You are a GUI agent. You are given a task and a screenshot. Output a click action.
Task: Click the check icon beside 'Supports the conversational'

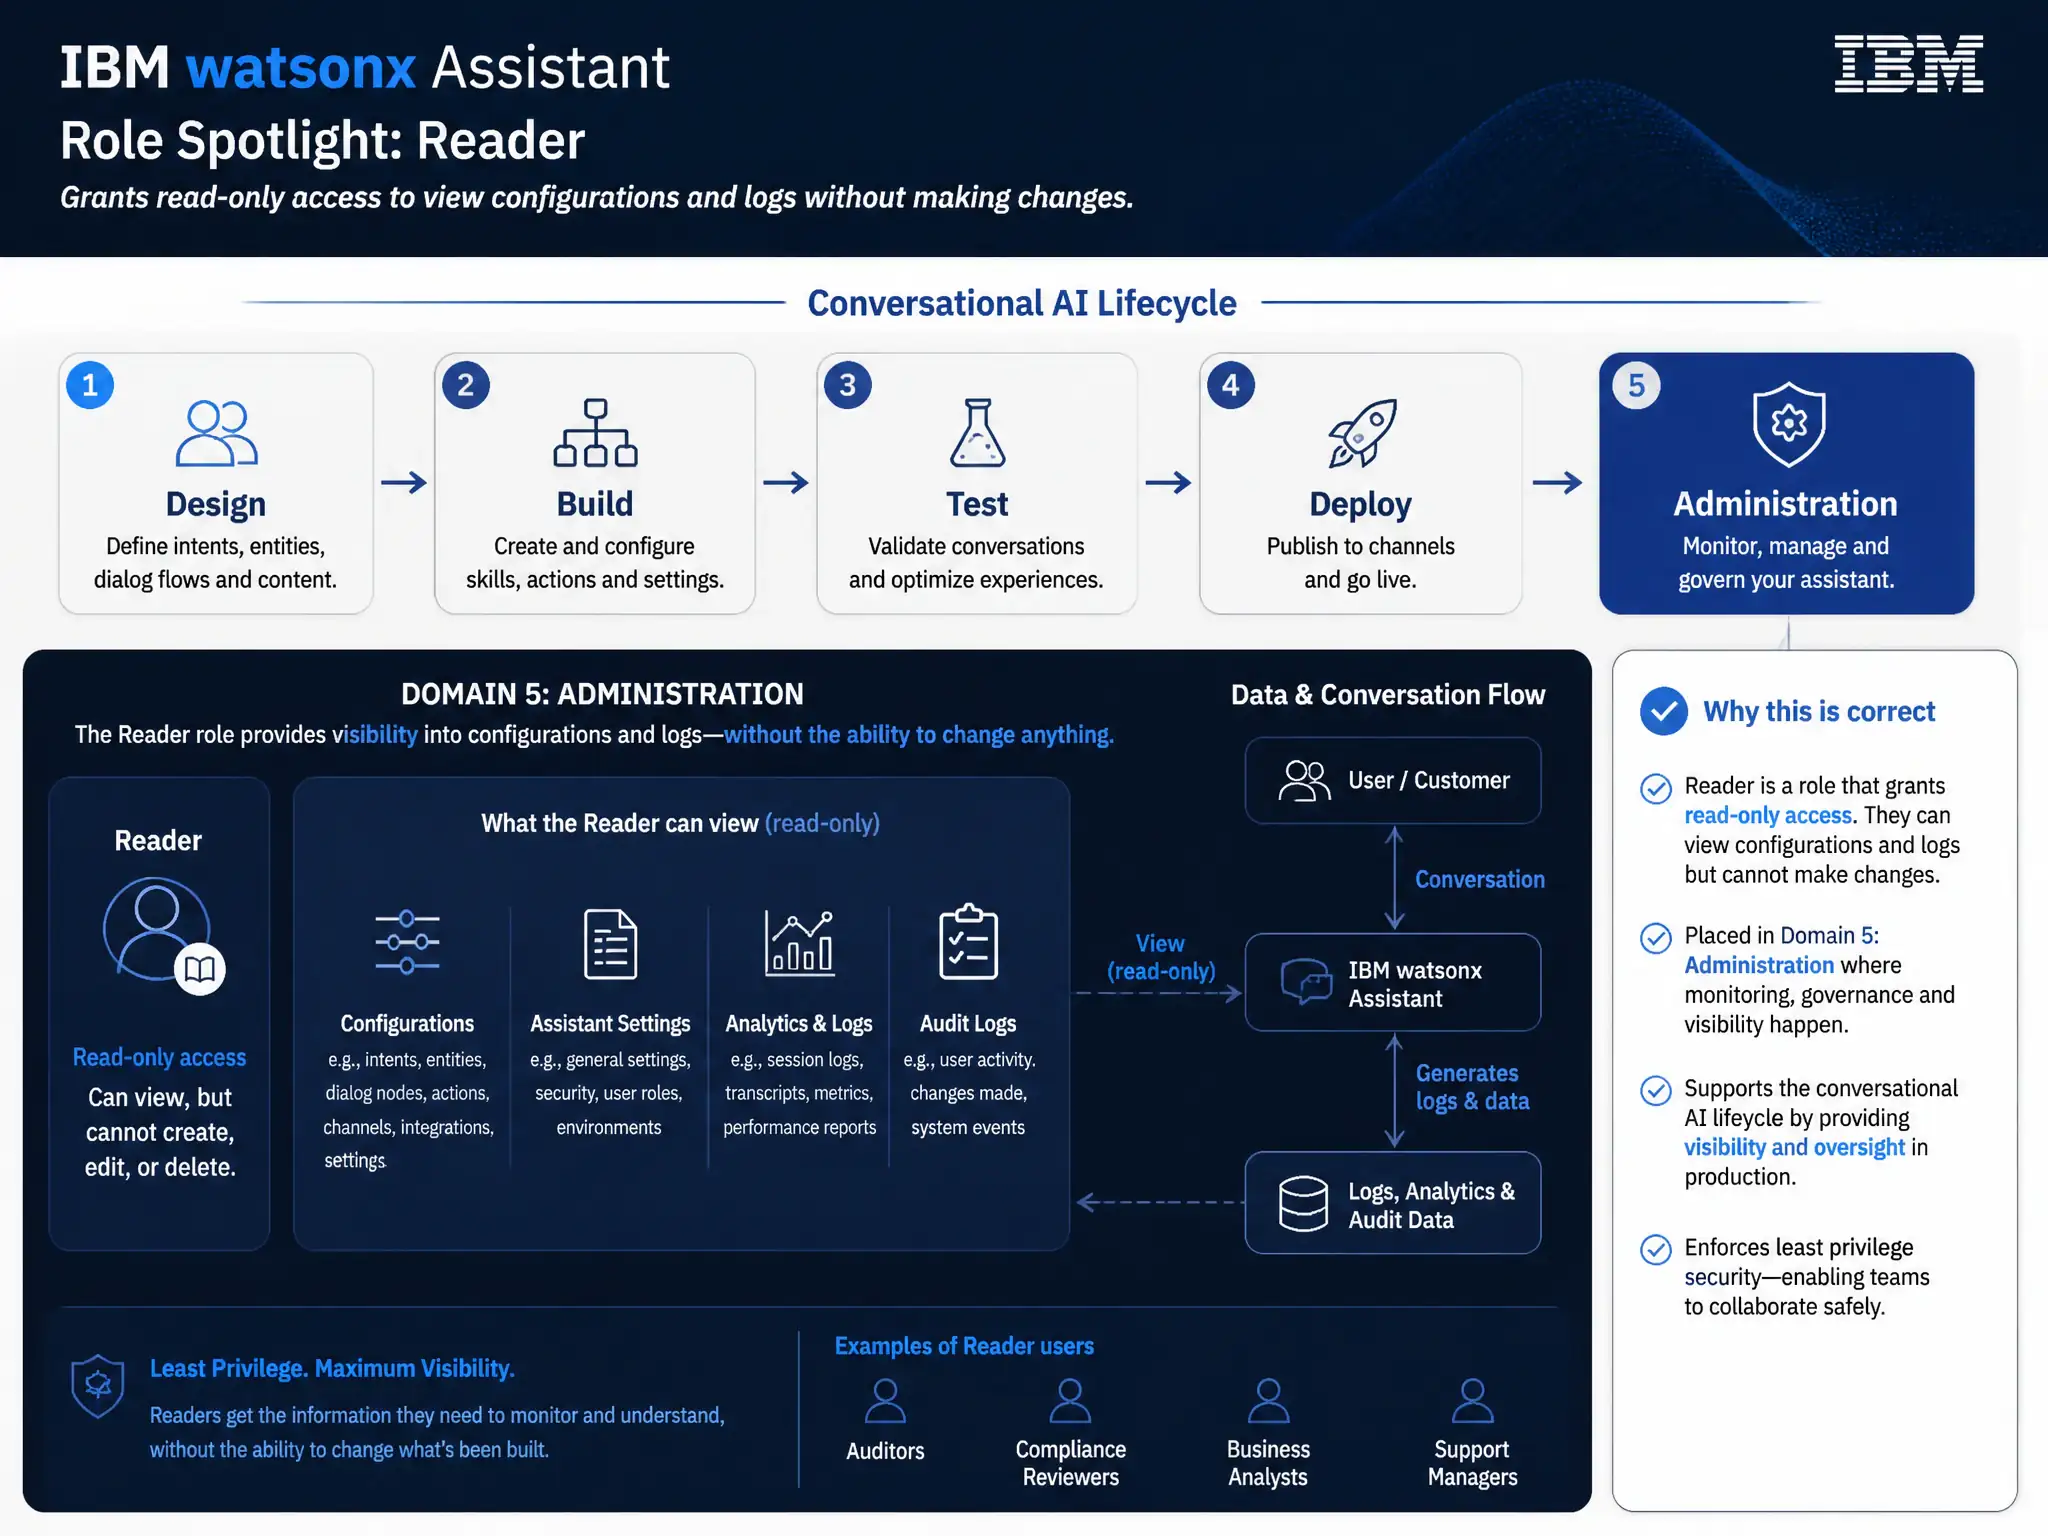tap(1656, 1090)
